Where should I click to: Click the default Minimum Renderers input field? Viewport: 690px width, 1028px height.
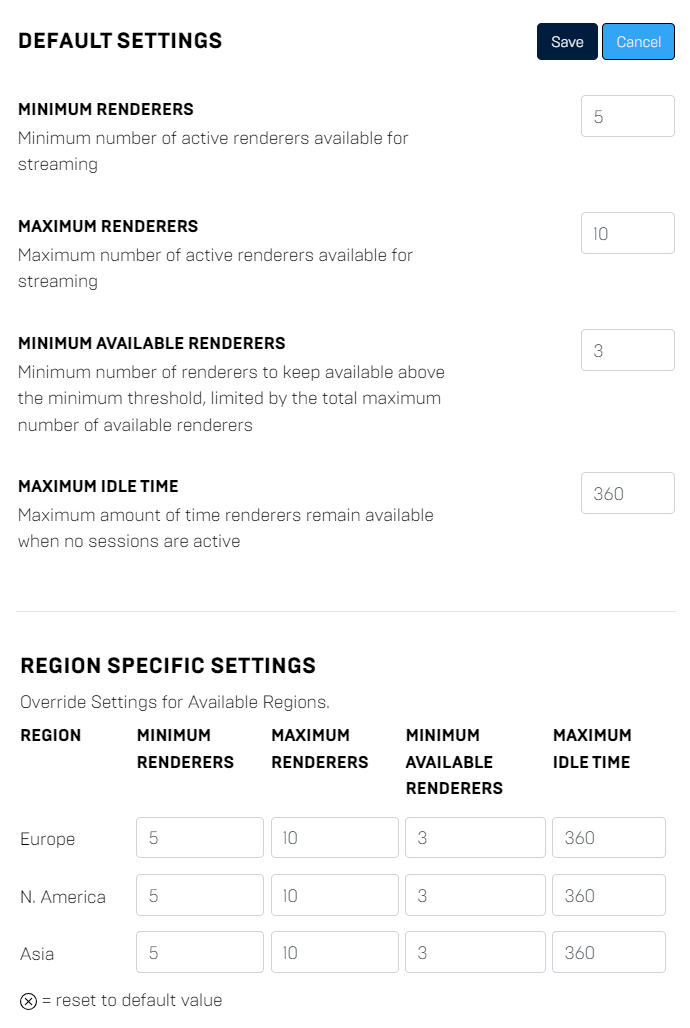coord(628,116)
